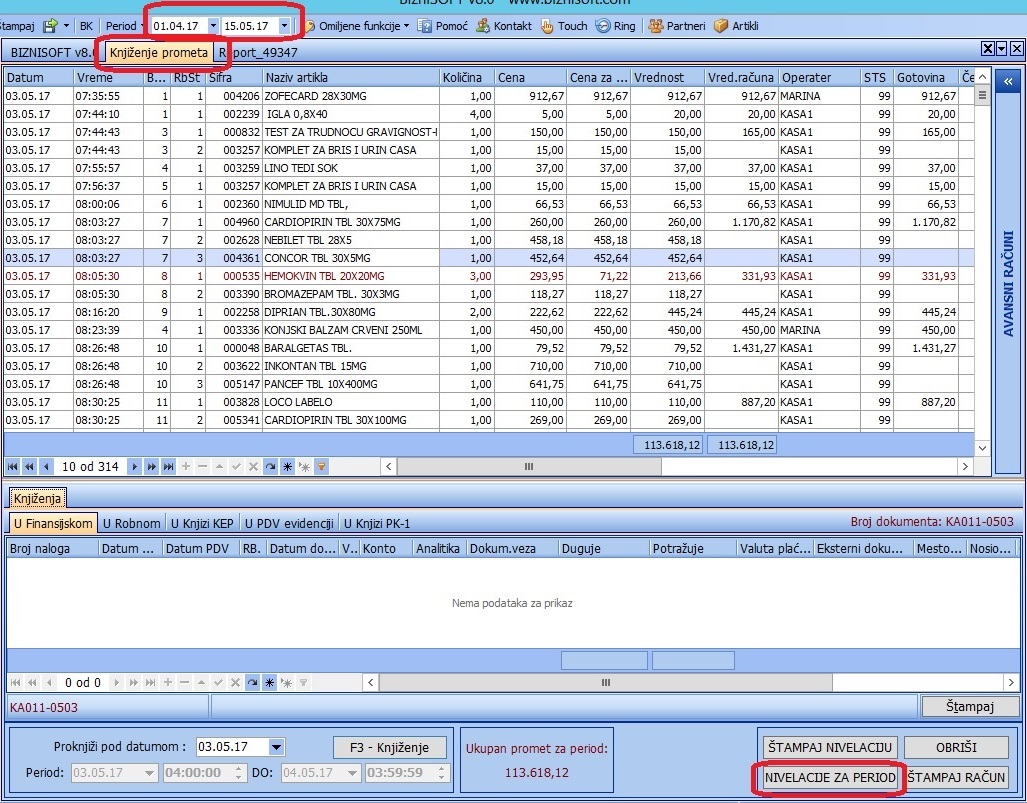The width and height of the screenshot is (1027, 803).
Task: Click the Štampaj button
Action: 969,707
